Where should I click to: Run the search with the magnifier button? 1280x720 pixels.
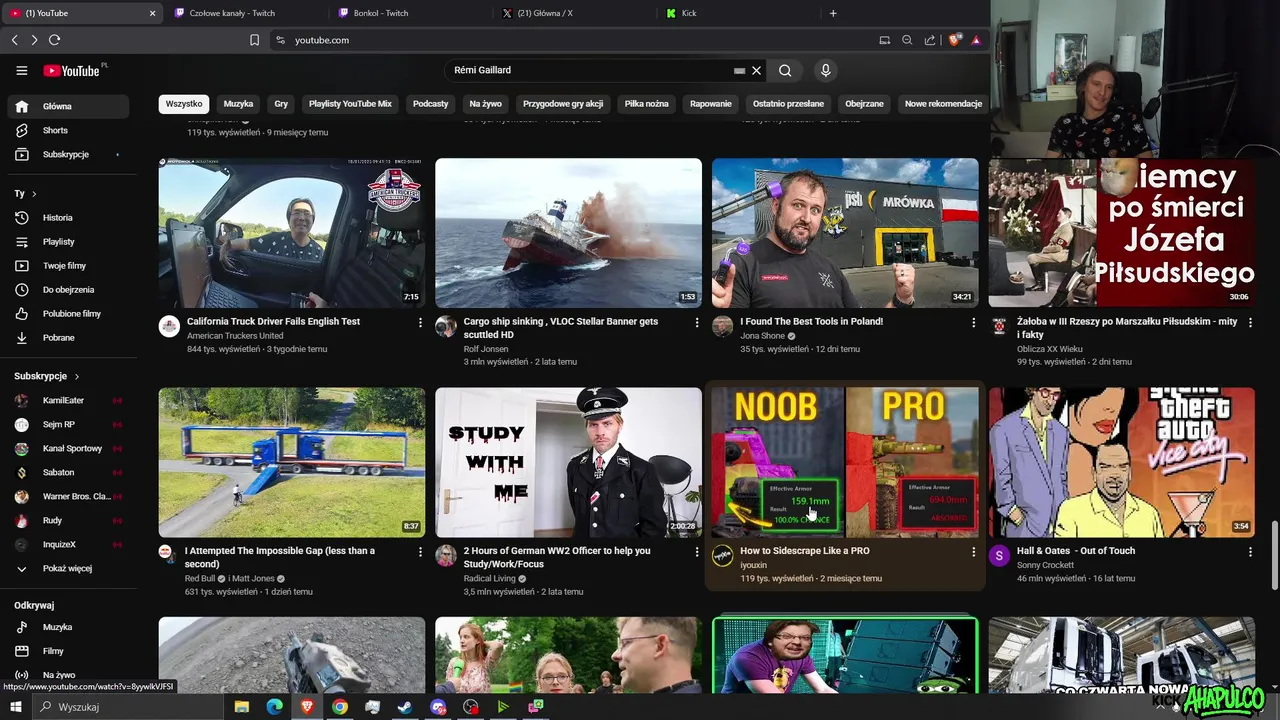coord(785,70)
